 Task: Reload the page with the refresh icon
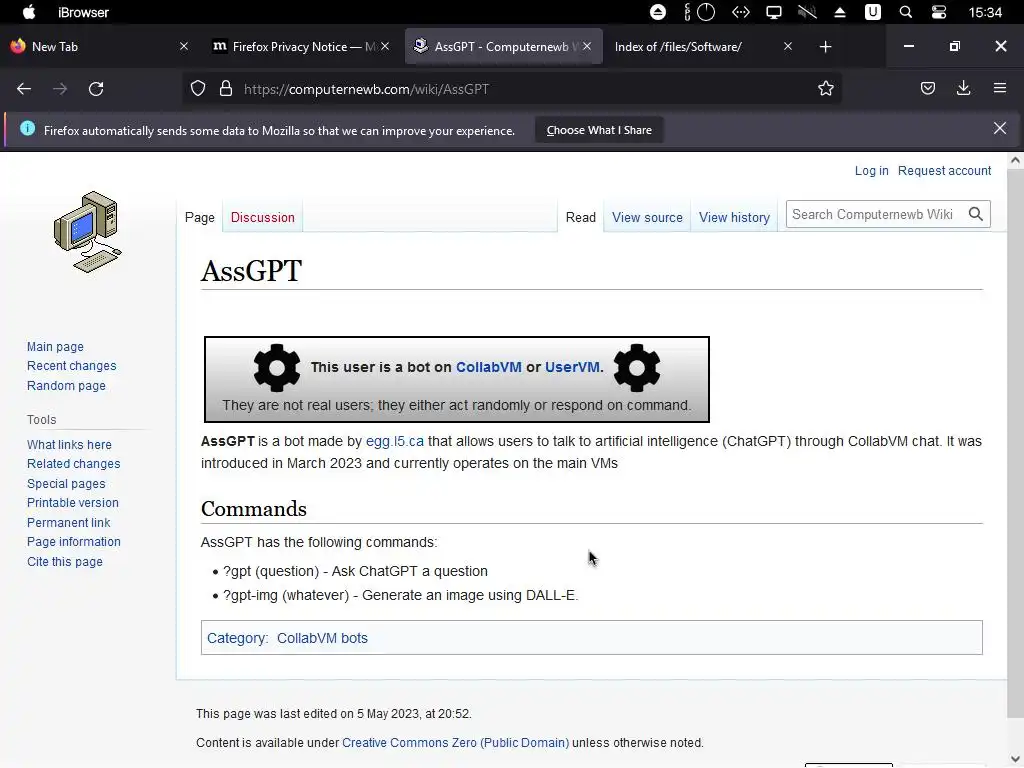[96, 89]
